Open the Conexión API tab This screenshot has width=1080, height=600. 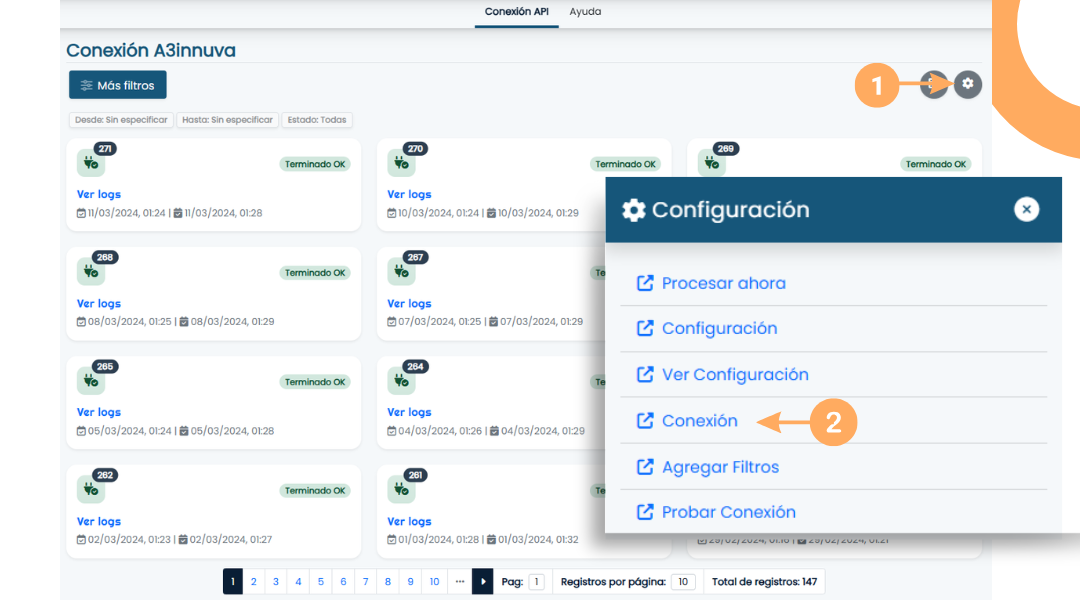tap(517, 12)
